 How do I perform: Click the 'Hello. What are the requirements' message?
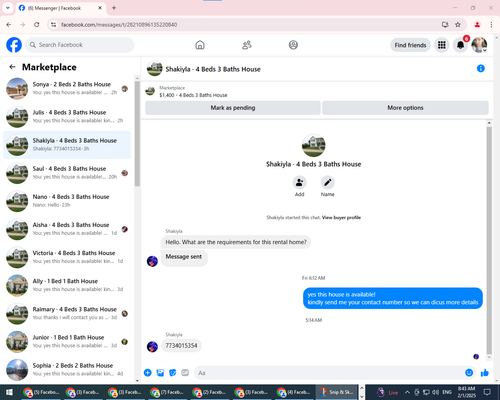[236, 242]
